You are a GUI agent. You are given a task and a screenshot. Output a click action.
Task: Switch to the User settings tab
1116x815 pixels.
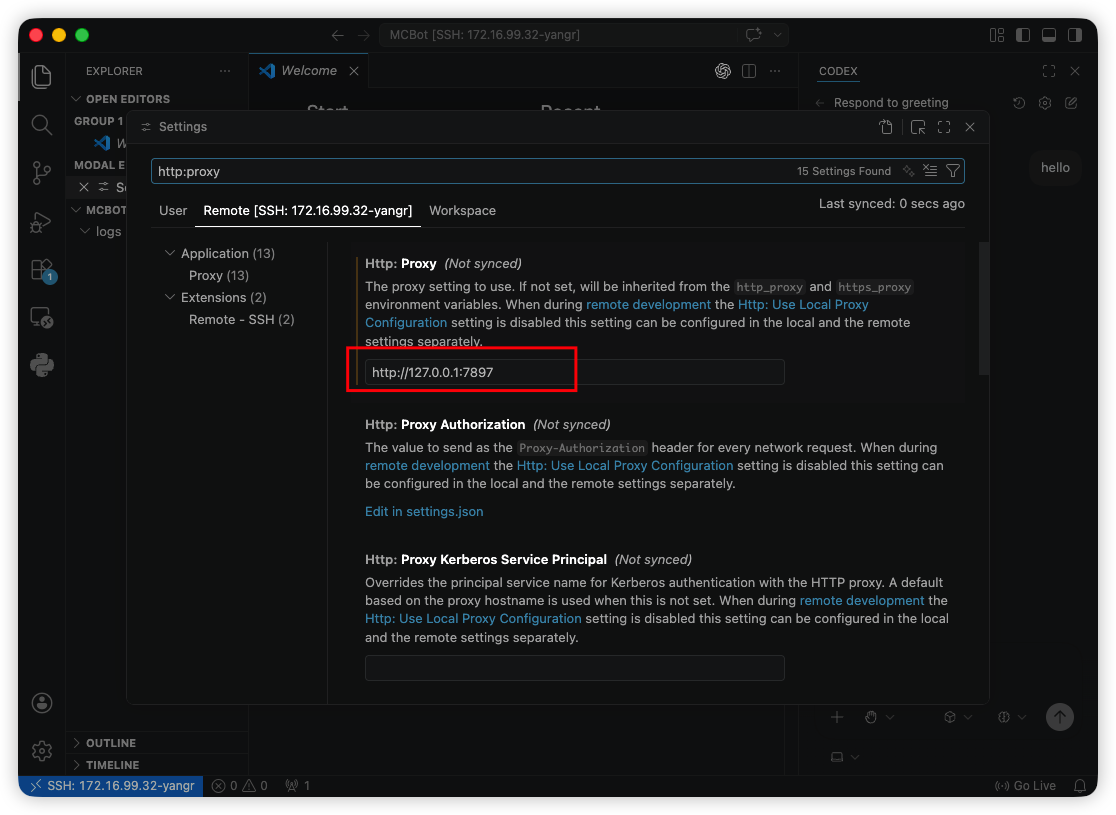[173, 211]
